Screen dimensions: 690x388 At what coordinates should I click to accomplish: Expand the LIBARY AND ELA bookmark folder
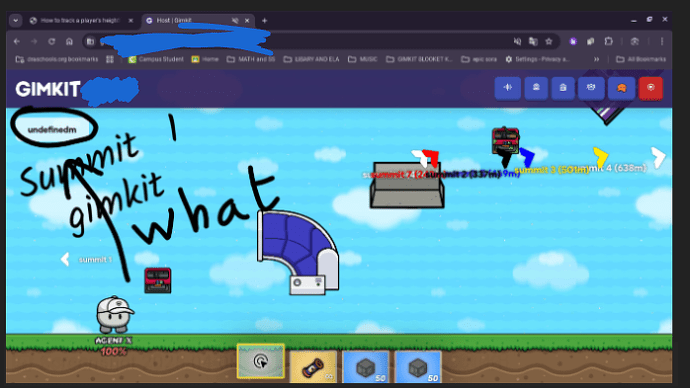pyautogui.click(x=312, y=59)
